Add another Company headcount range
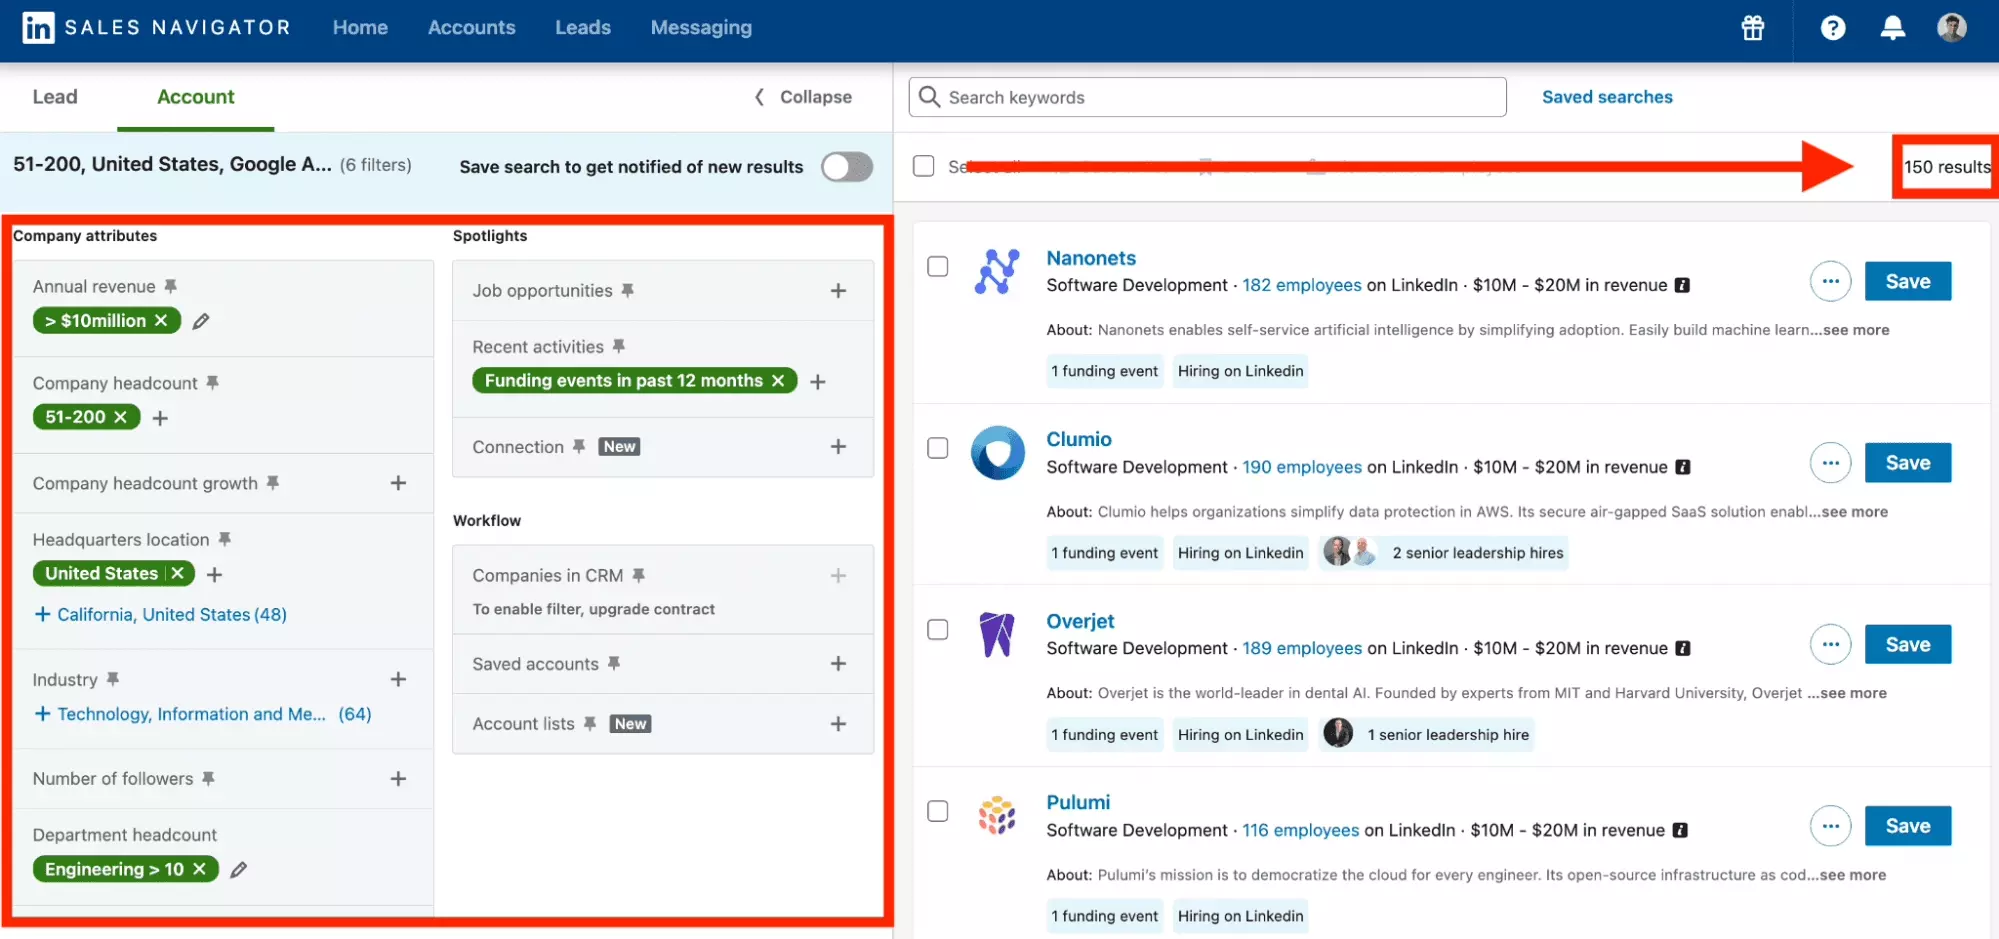 (160, 418)
